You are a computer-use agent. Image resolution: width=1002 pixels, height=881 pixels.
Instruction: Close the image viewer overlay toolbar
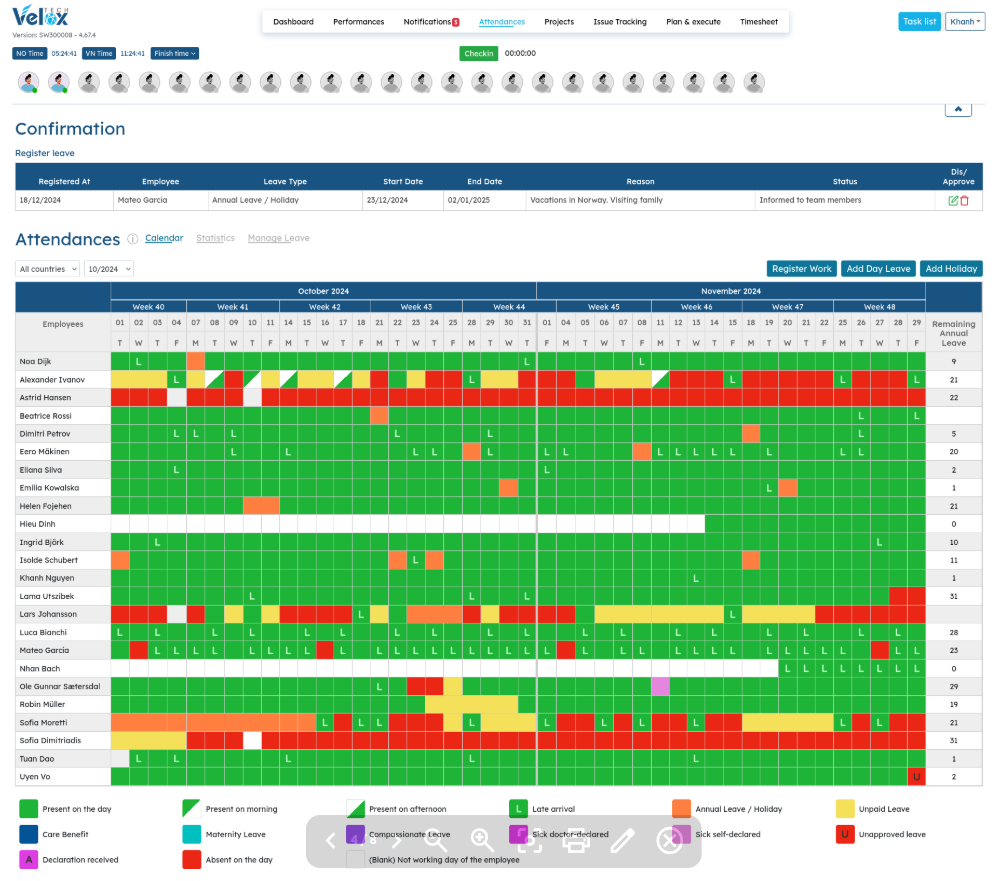[x=669, y=841]
